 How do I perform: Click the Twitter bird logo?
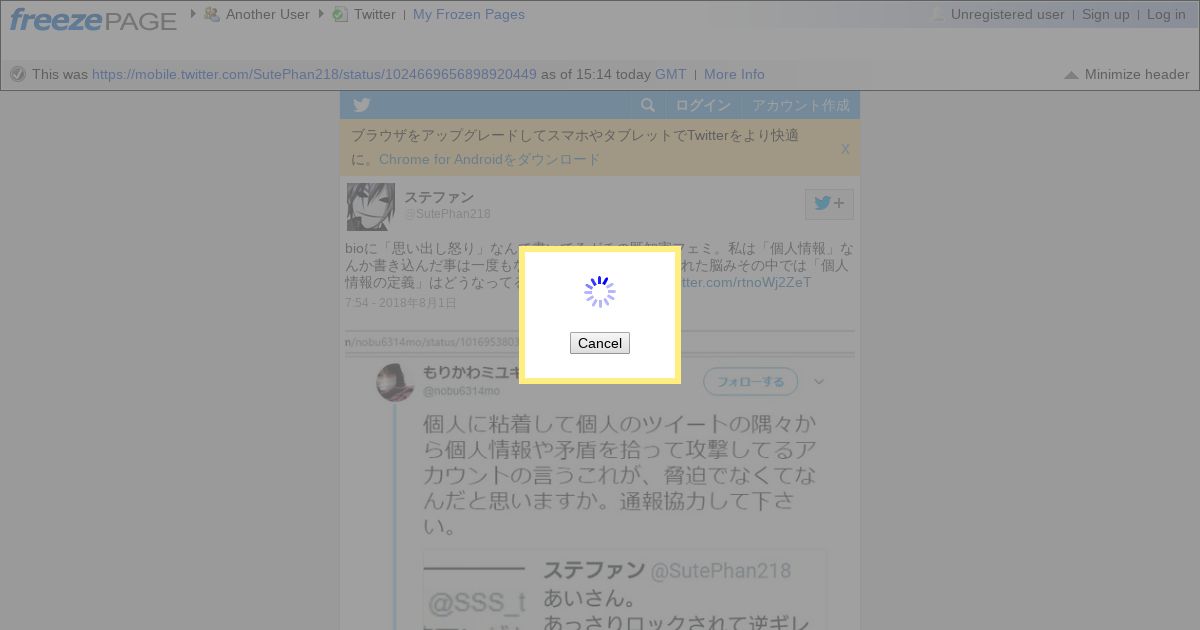(361, 105)
